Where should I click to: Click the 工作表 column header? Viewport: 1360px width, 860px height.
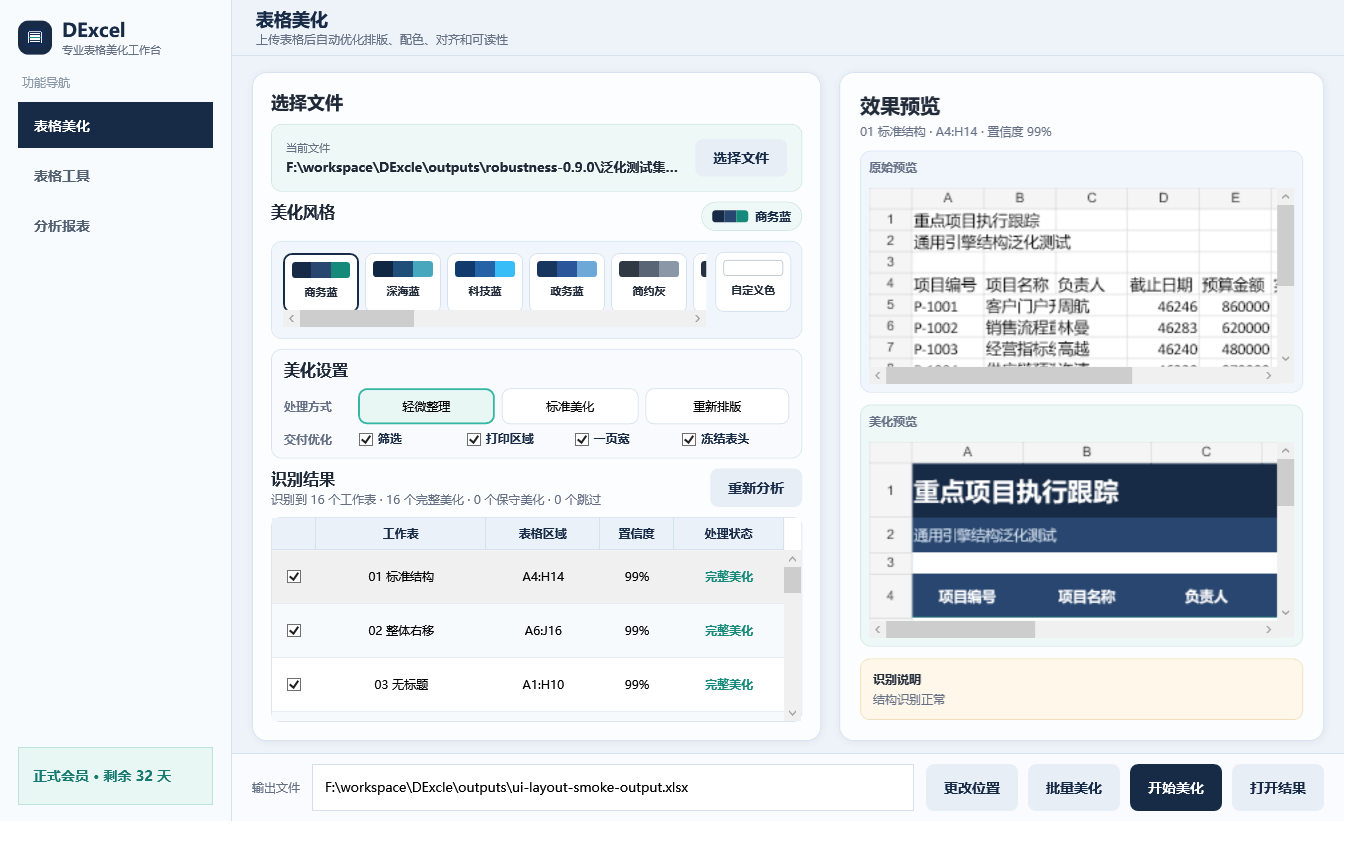pyautogui.click(x=401, y=534)
